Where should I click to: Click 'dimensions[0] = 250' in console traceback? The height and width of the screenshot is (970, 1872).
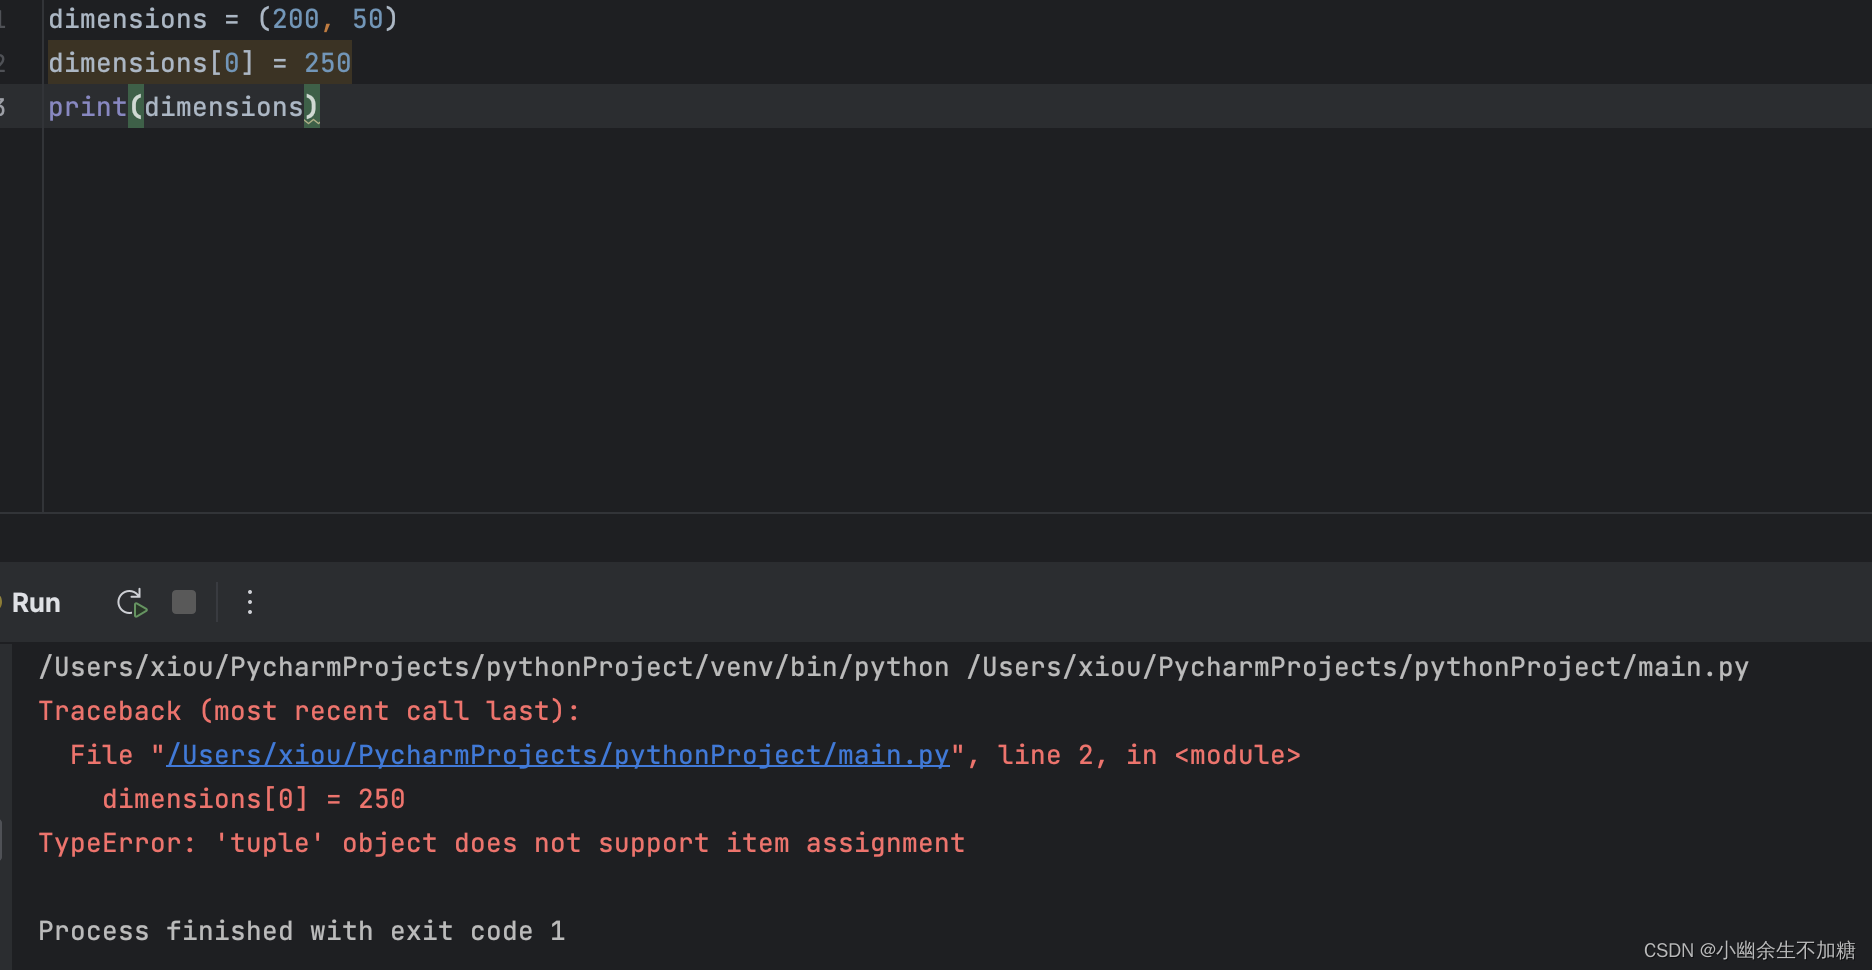(x=254, y=799)
